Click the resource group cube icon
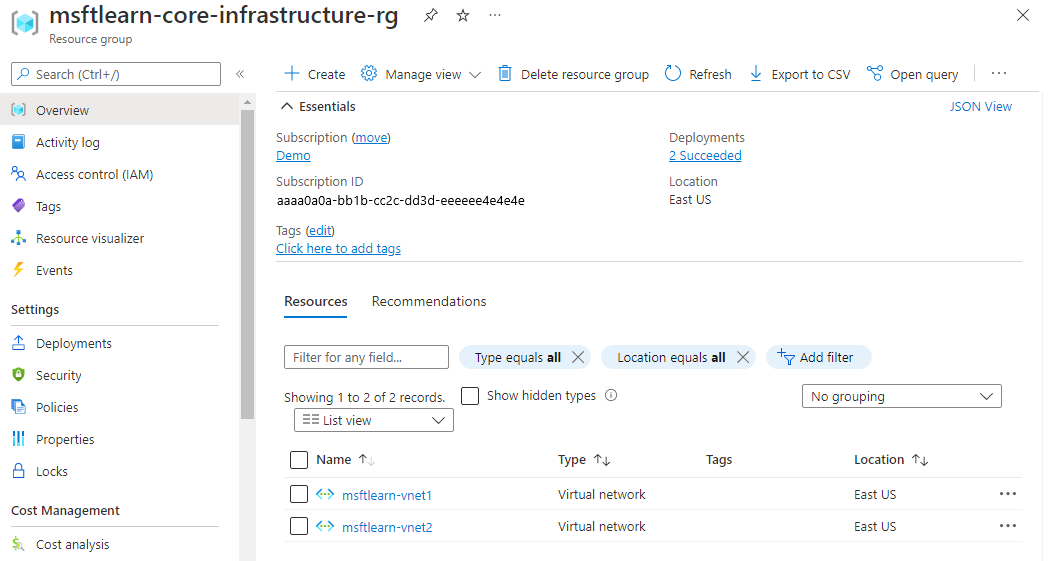 coord(25,23)
